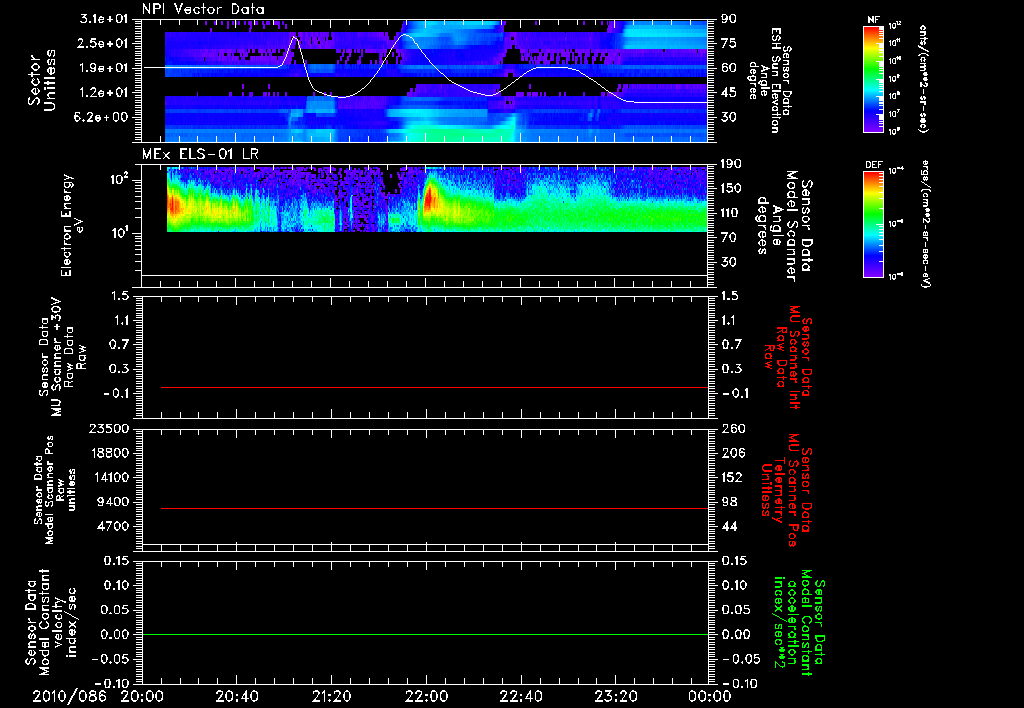This screenshot has width=1024, height=708.
Task: Click the NPI Vector Data panel title
Action: [203, 9]
